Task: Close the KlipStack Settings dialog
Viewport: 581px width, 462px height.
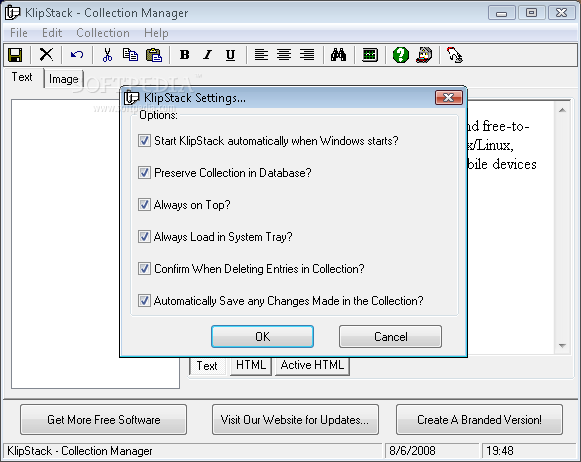Action: (449, 98)
